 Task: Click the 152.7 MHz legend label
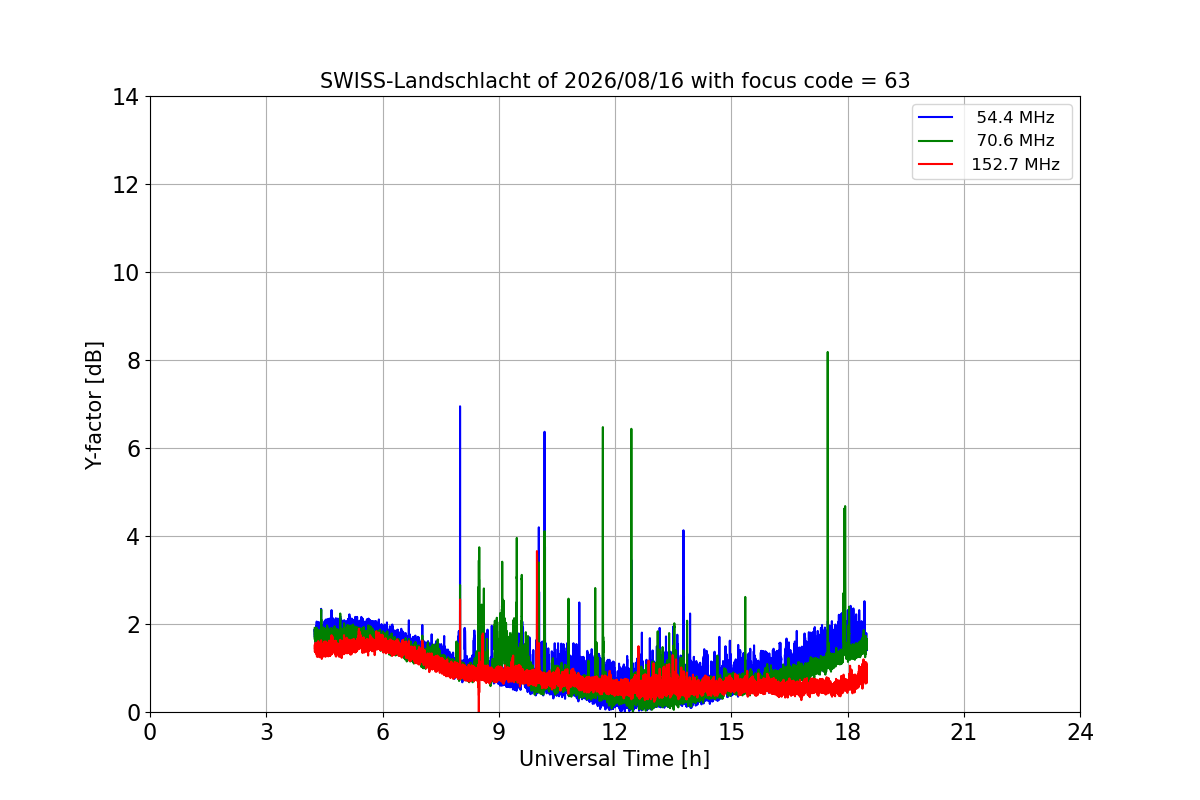click(1015, 165)
